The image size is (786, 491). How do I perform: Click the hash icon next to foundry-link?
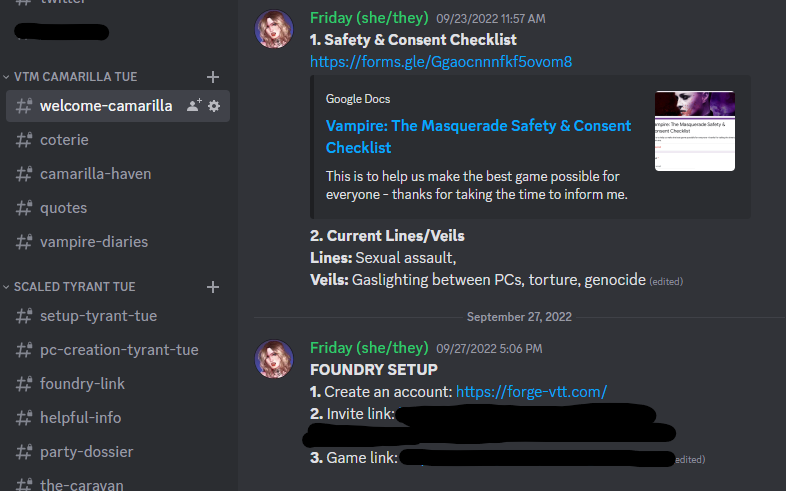click(24, 384)
